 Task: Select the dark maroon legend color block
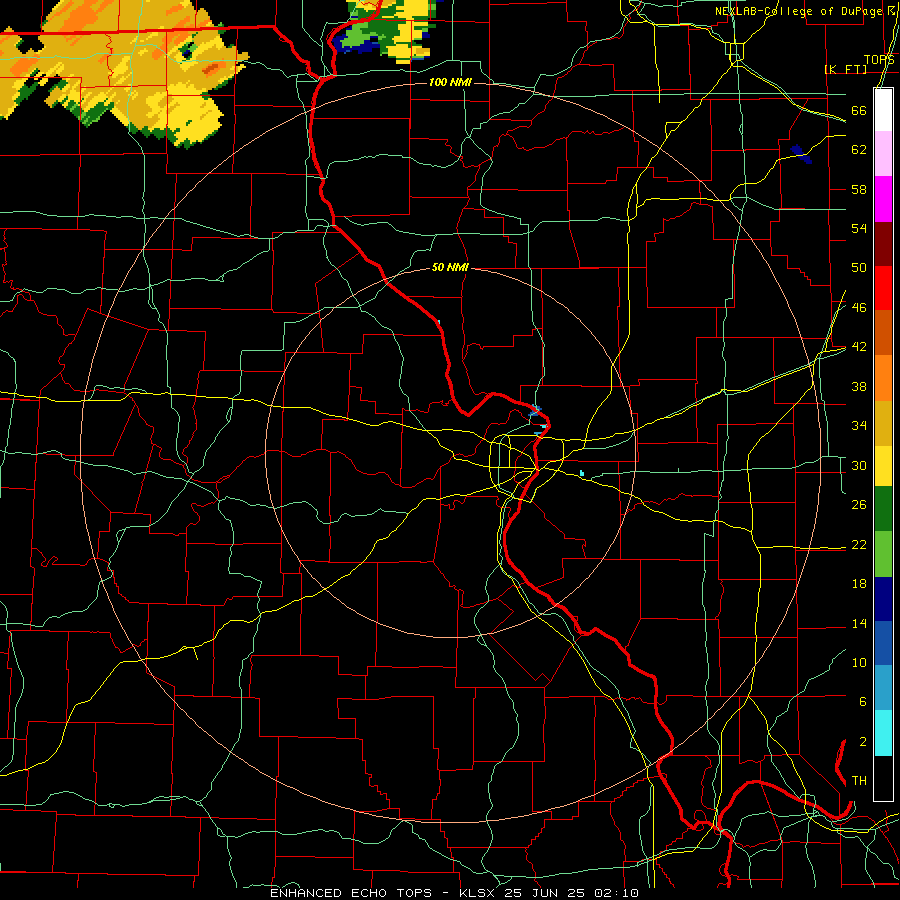883,245
